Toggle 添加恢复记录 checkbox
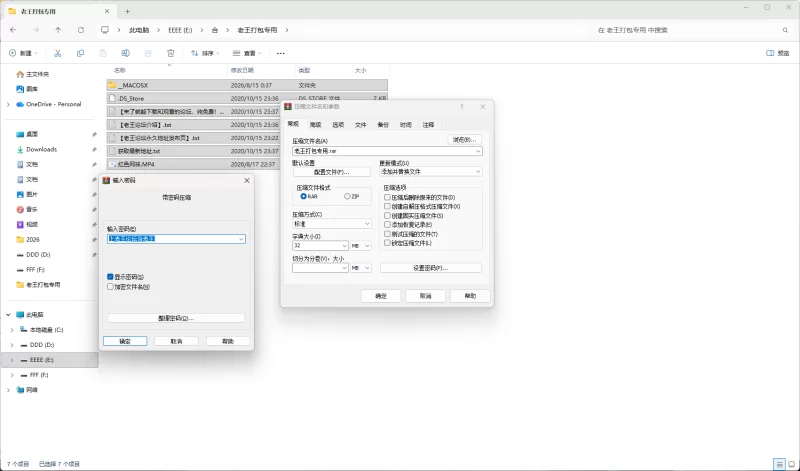800x471 pixels. [x=387, y=225]
